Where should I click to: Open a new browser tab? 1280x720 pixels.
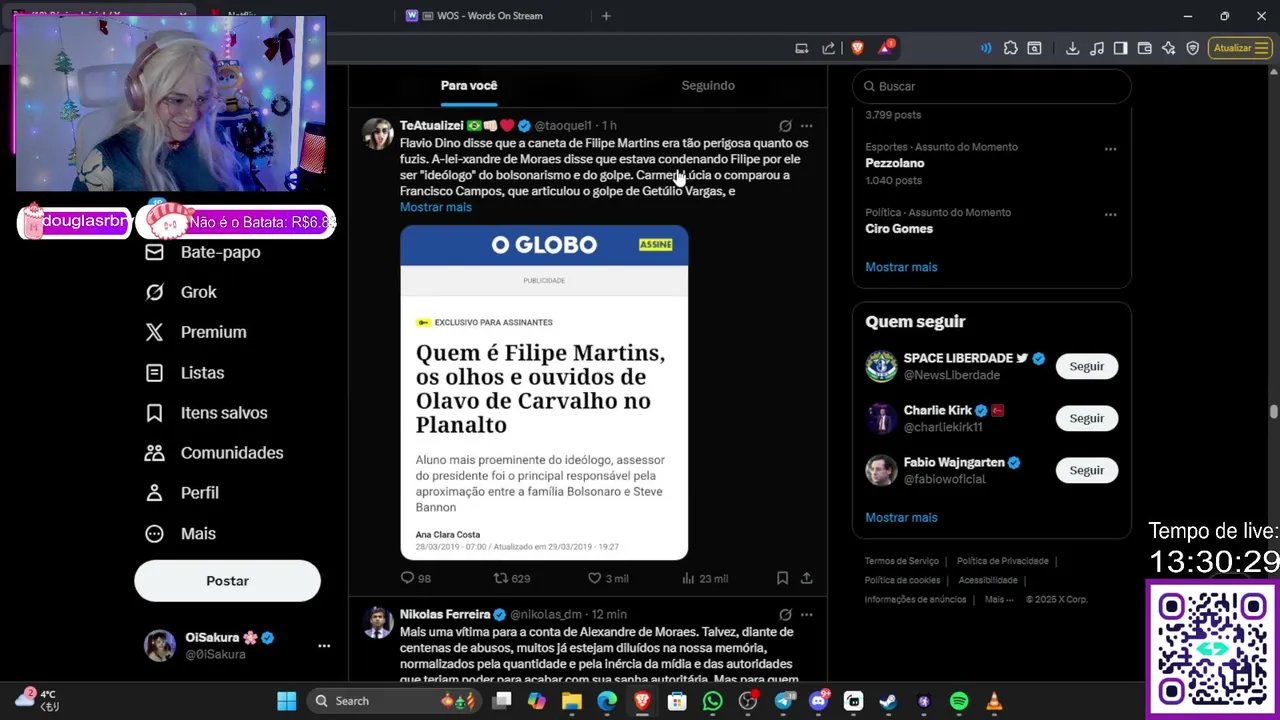(606, 16)
